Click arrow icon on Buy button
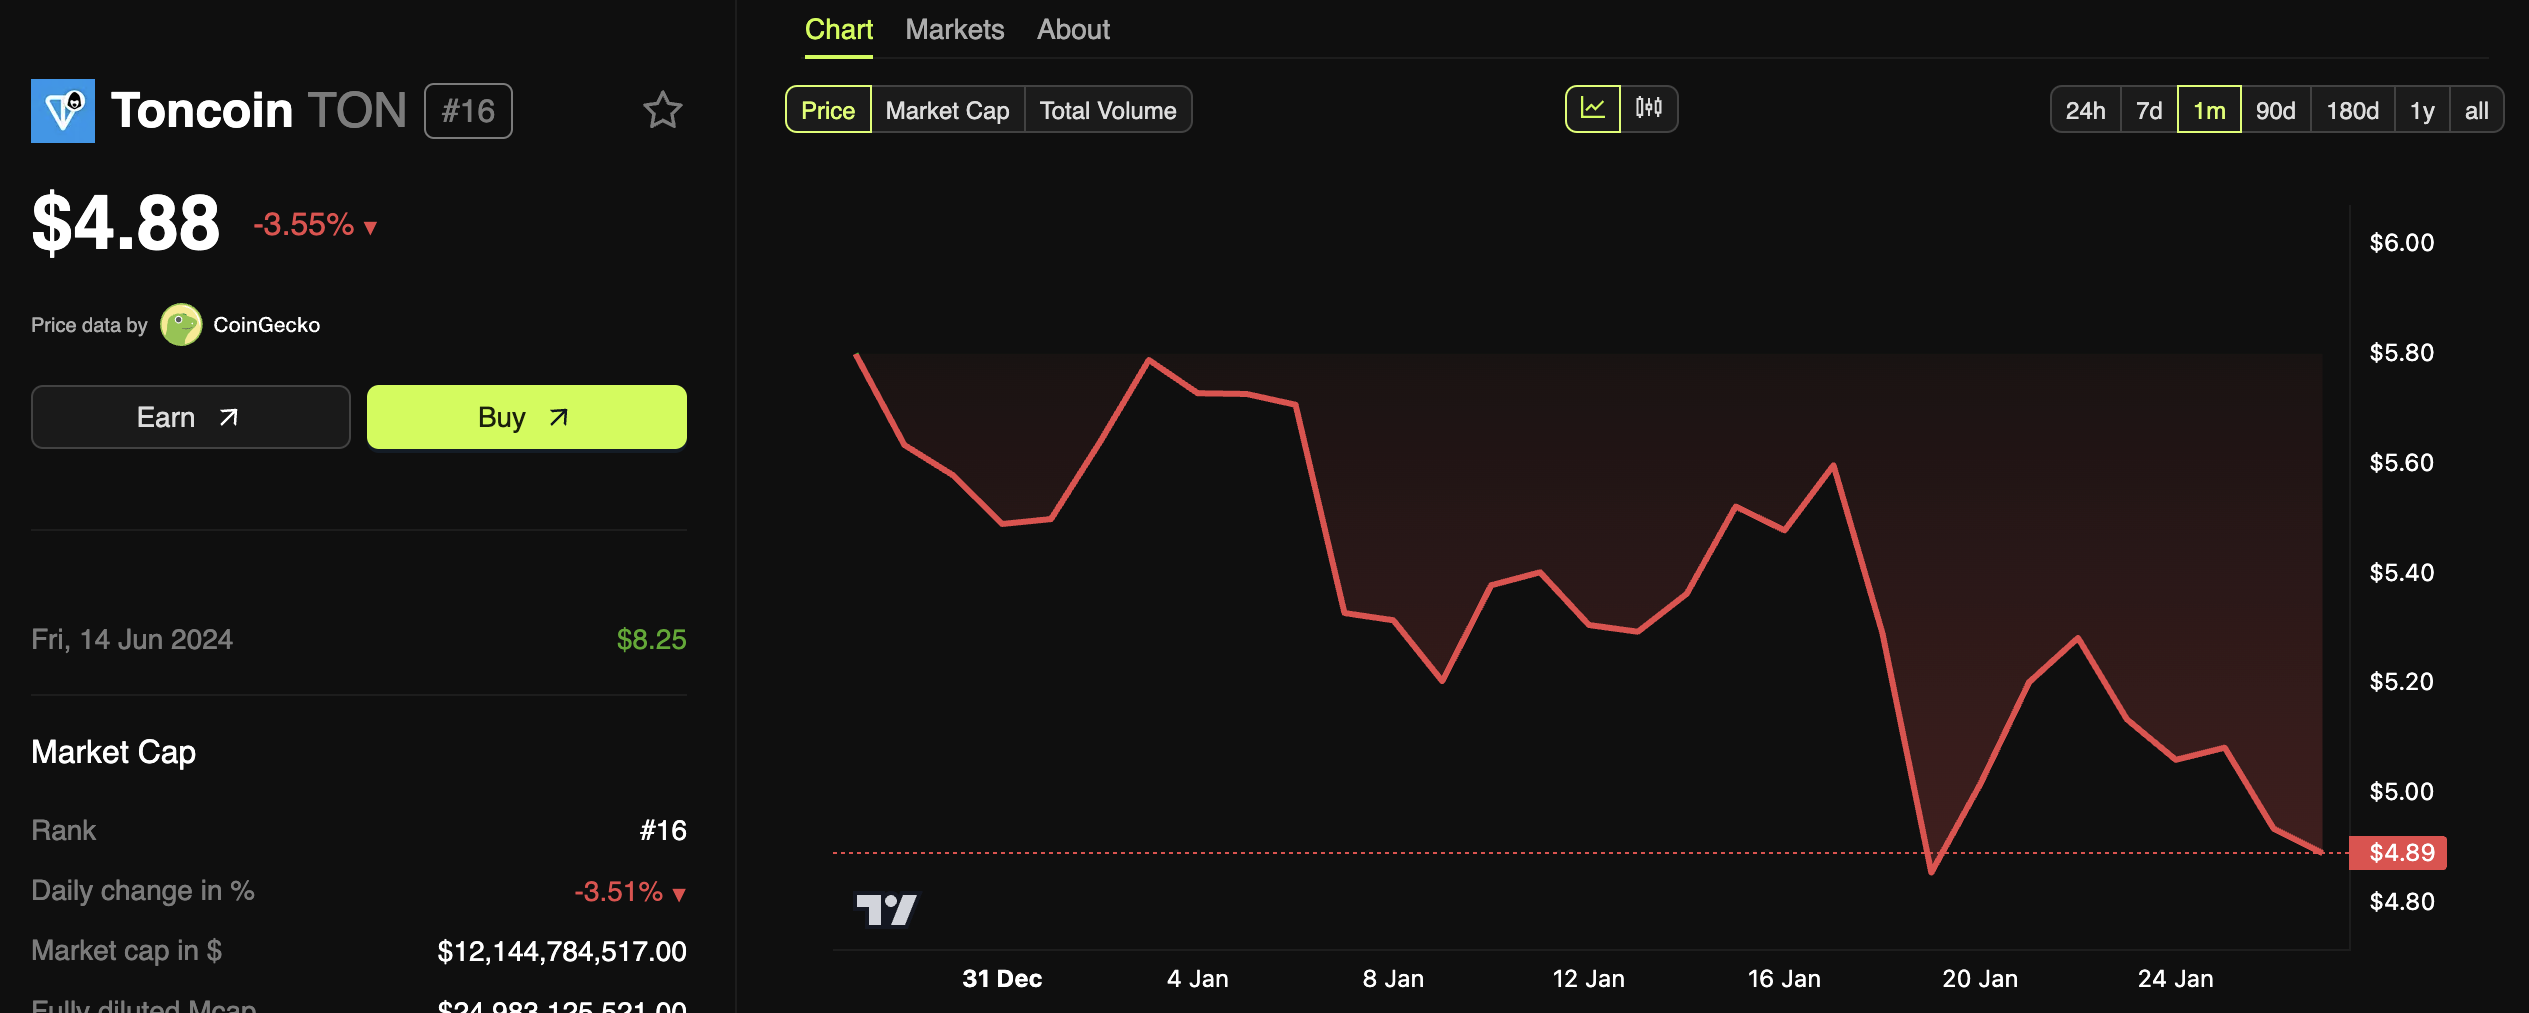2529x1013 pixels. click(x=559, y=417)
